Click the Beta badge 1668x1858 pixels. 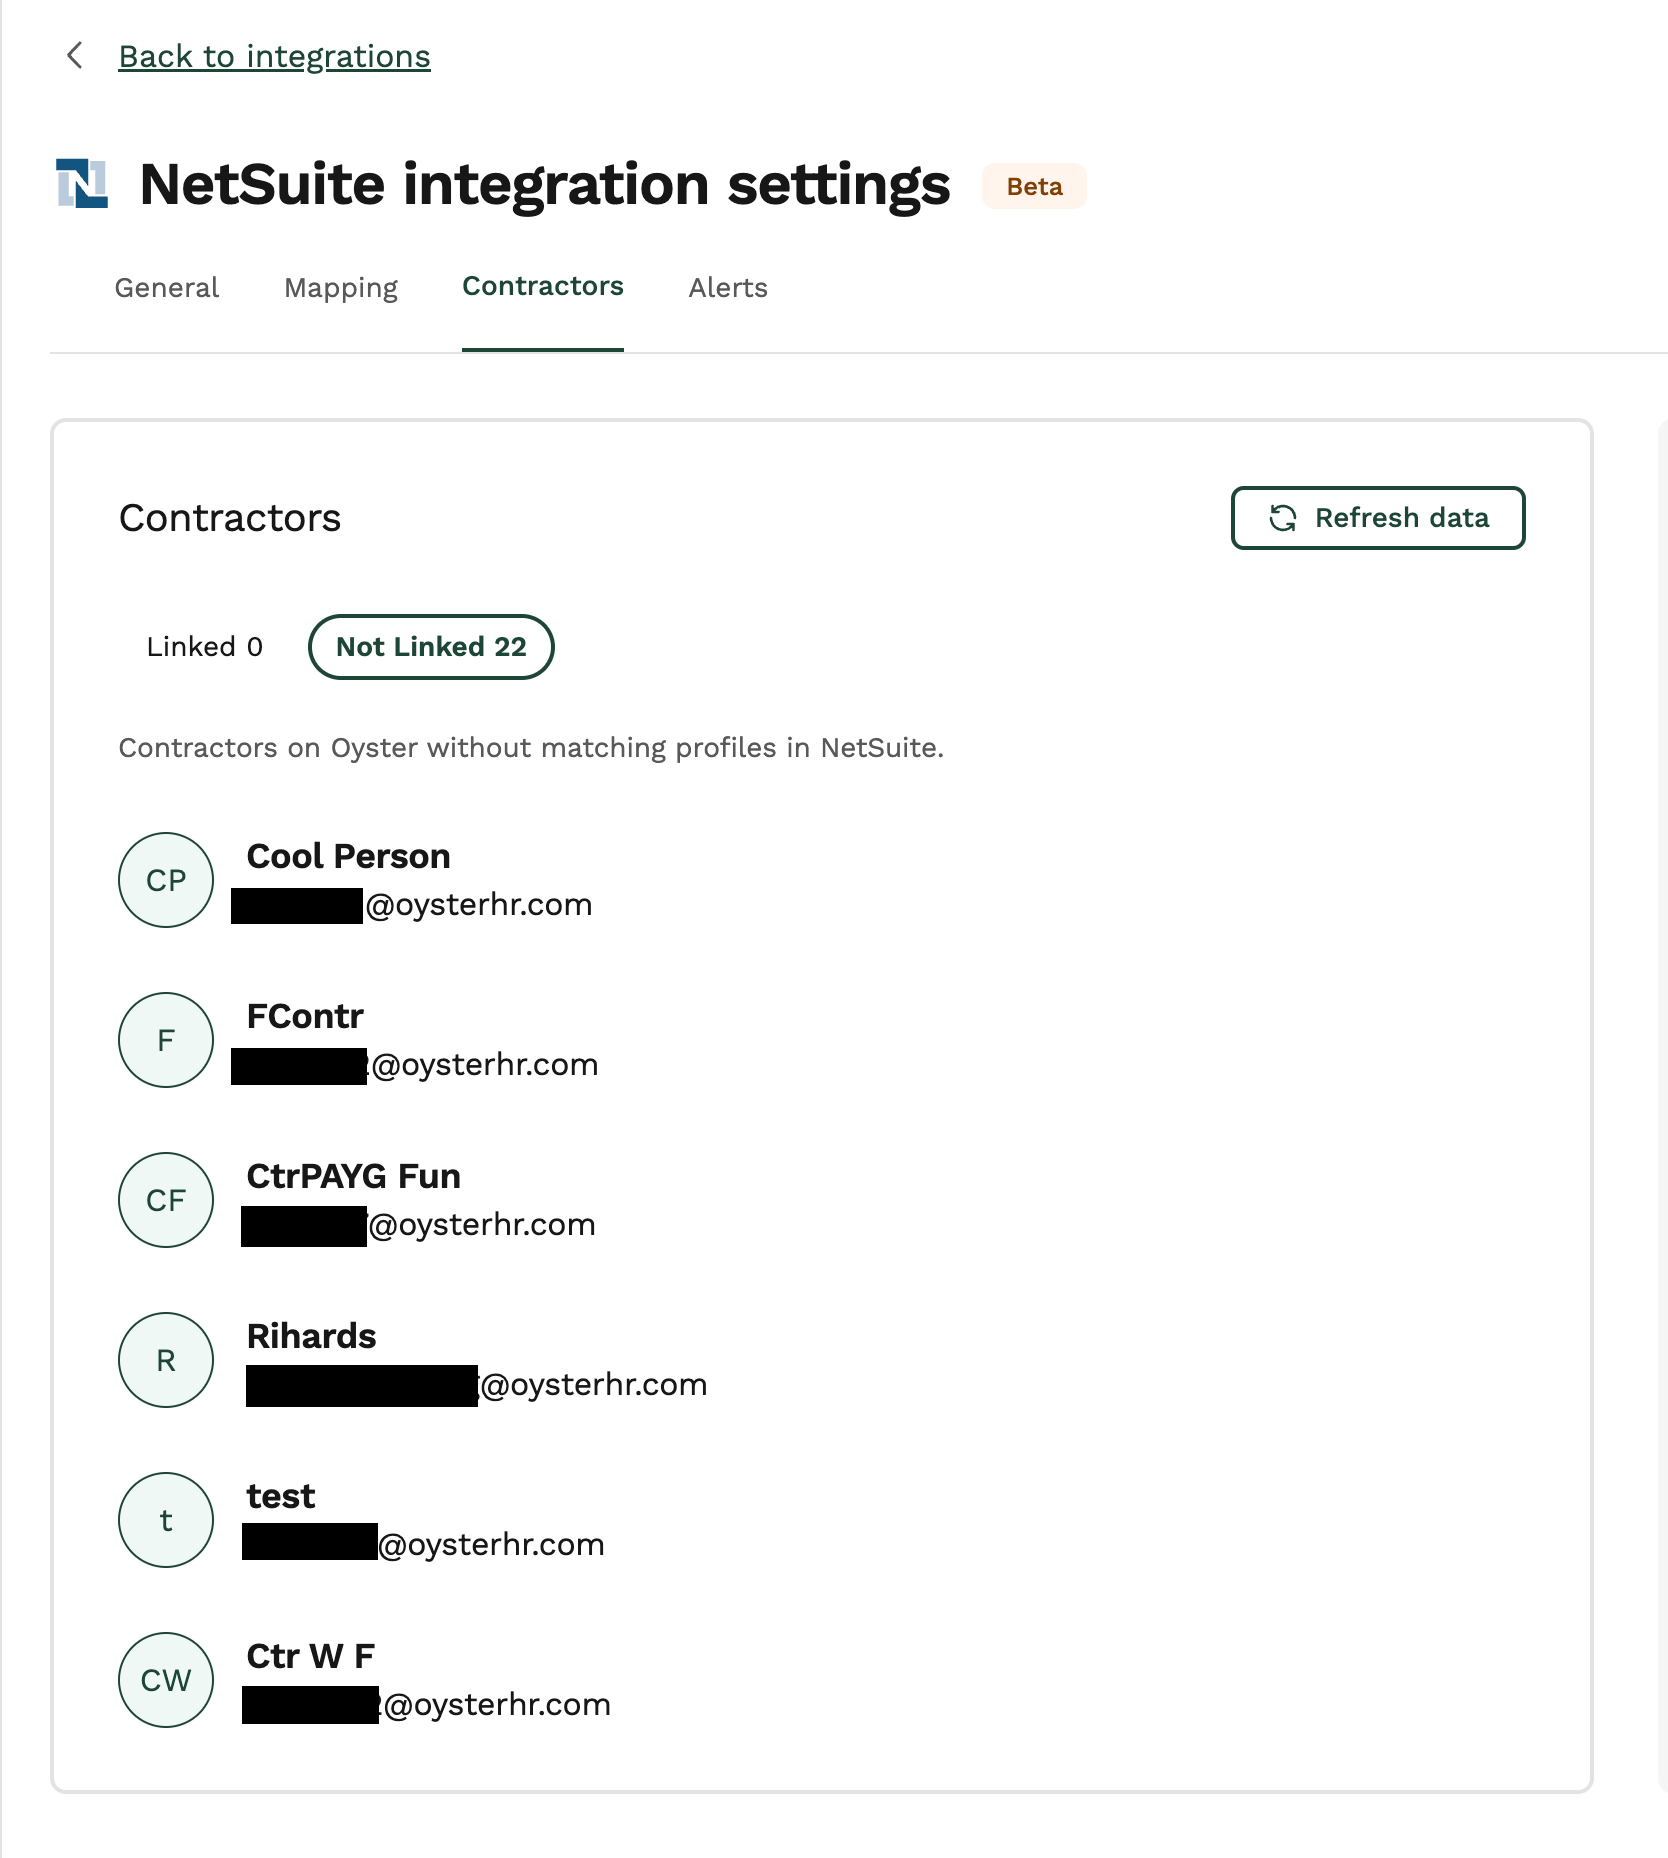coord(1034,187)
